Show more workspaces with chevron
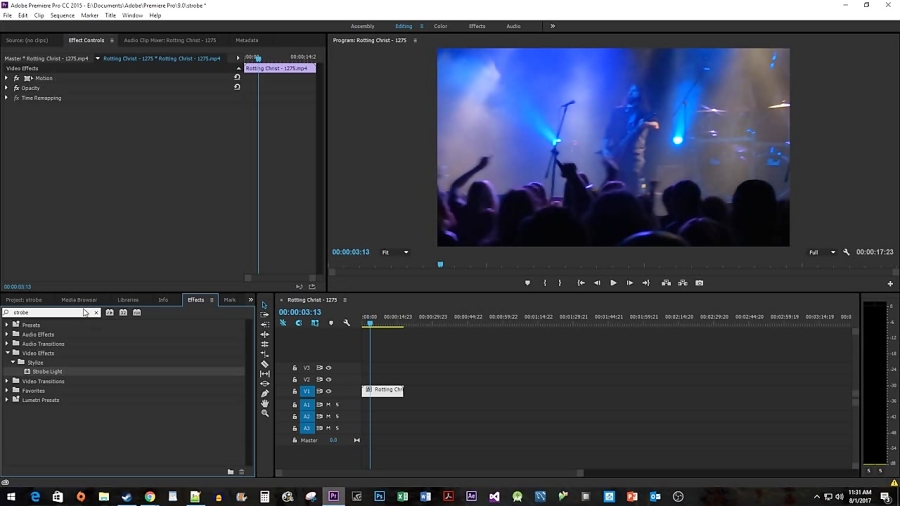Screen dimensions: 900x506 point(553,26)
